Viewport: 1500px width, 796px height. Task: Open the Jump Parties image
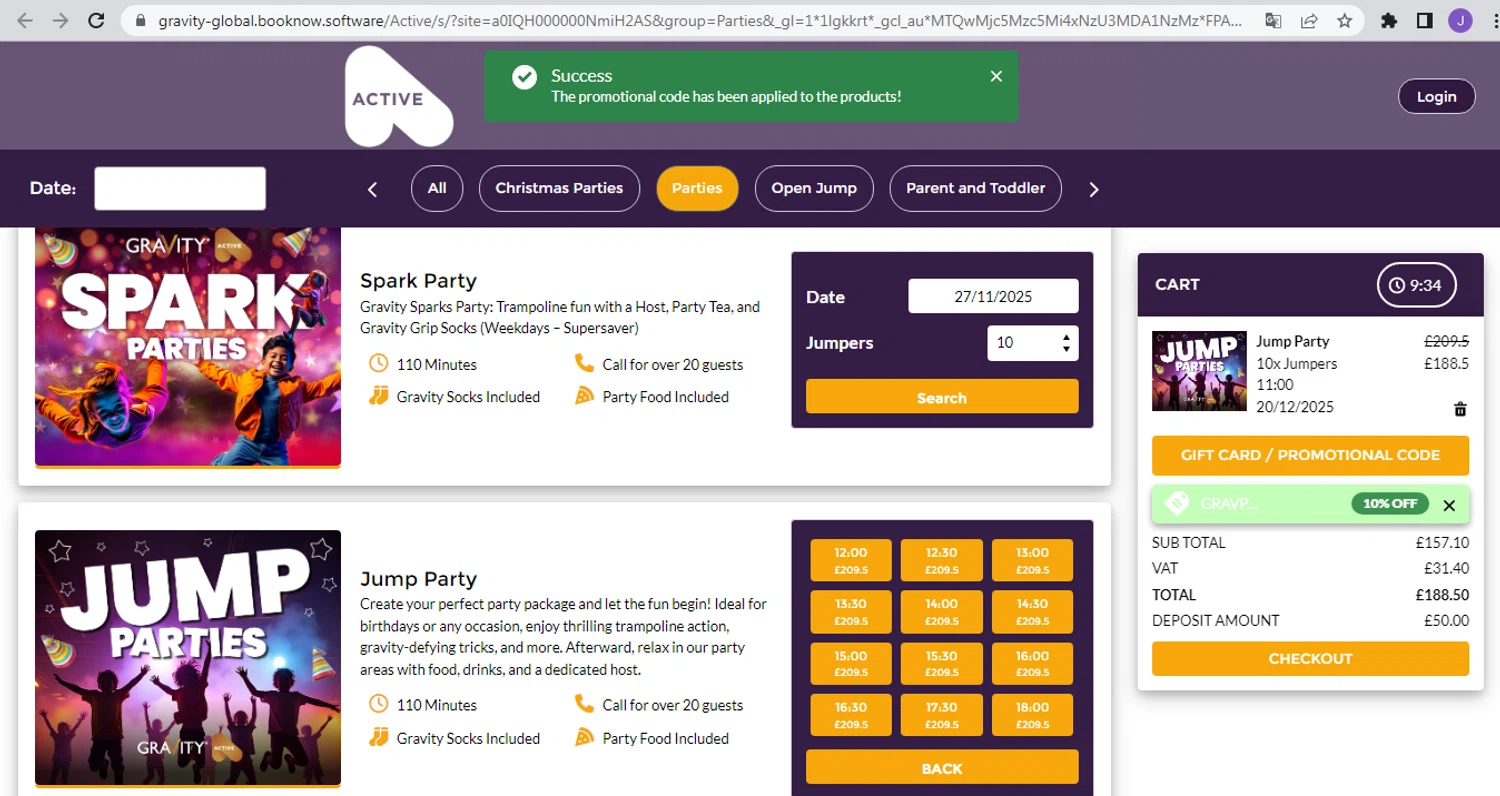(188, 658)
